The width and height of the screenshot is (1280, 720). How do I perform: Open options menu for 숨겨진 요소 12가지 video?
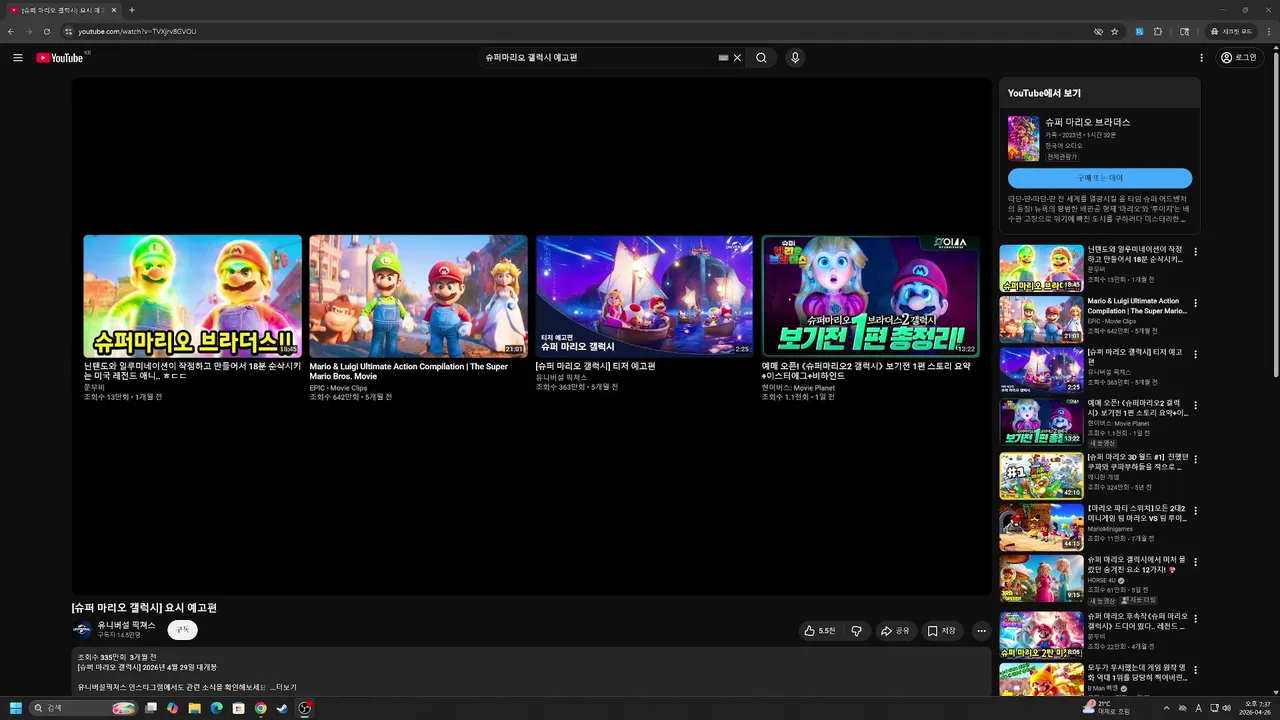click(x=1195, y=562)
